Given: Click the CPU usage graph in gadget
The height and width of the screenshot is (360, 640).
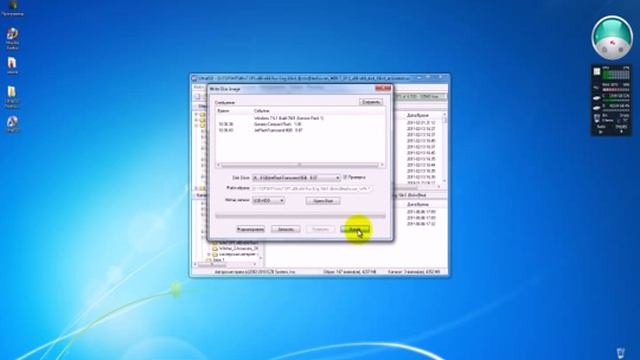Looking at the screenshot, I should point(616,74).
